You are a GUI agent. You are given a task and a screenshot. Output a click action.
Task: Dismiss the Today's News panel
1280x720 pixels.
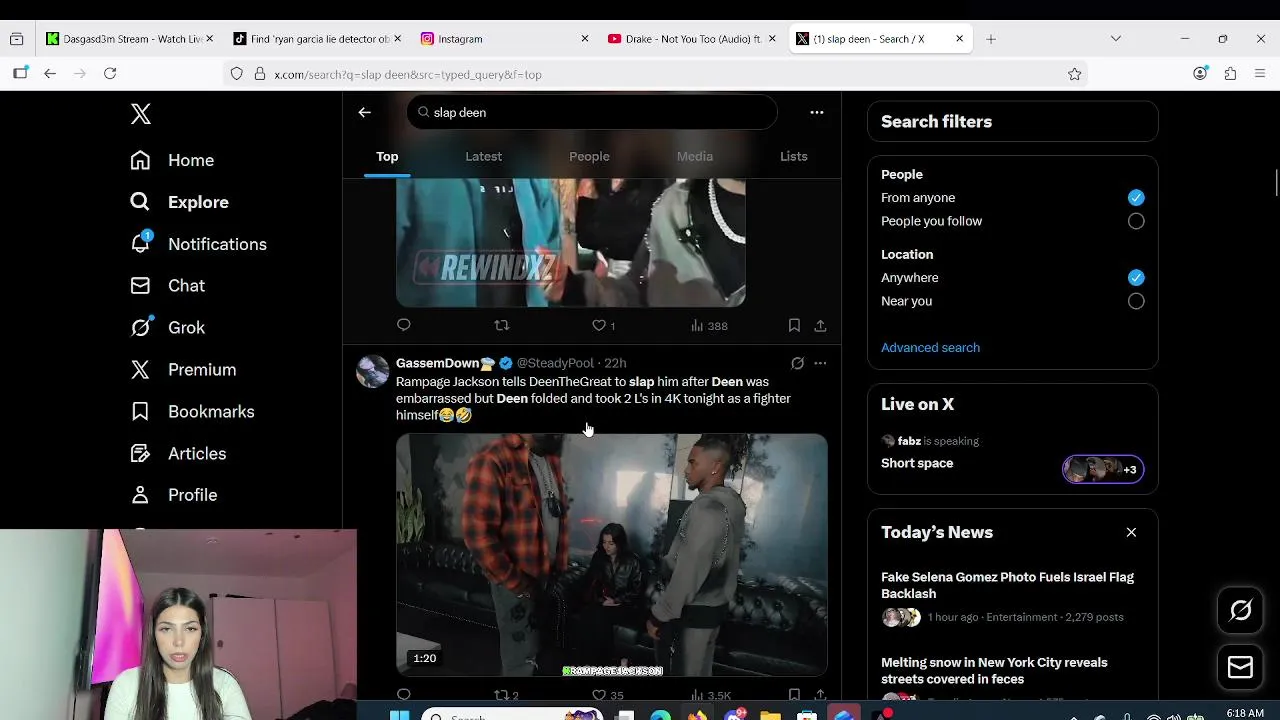pos(1131,532)
